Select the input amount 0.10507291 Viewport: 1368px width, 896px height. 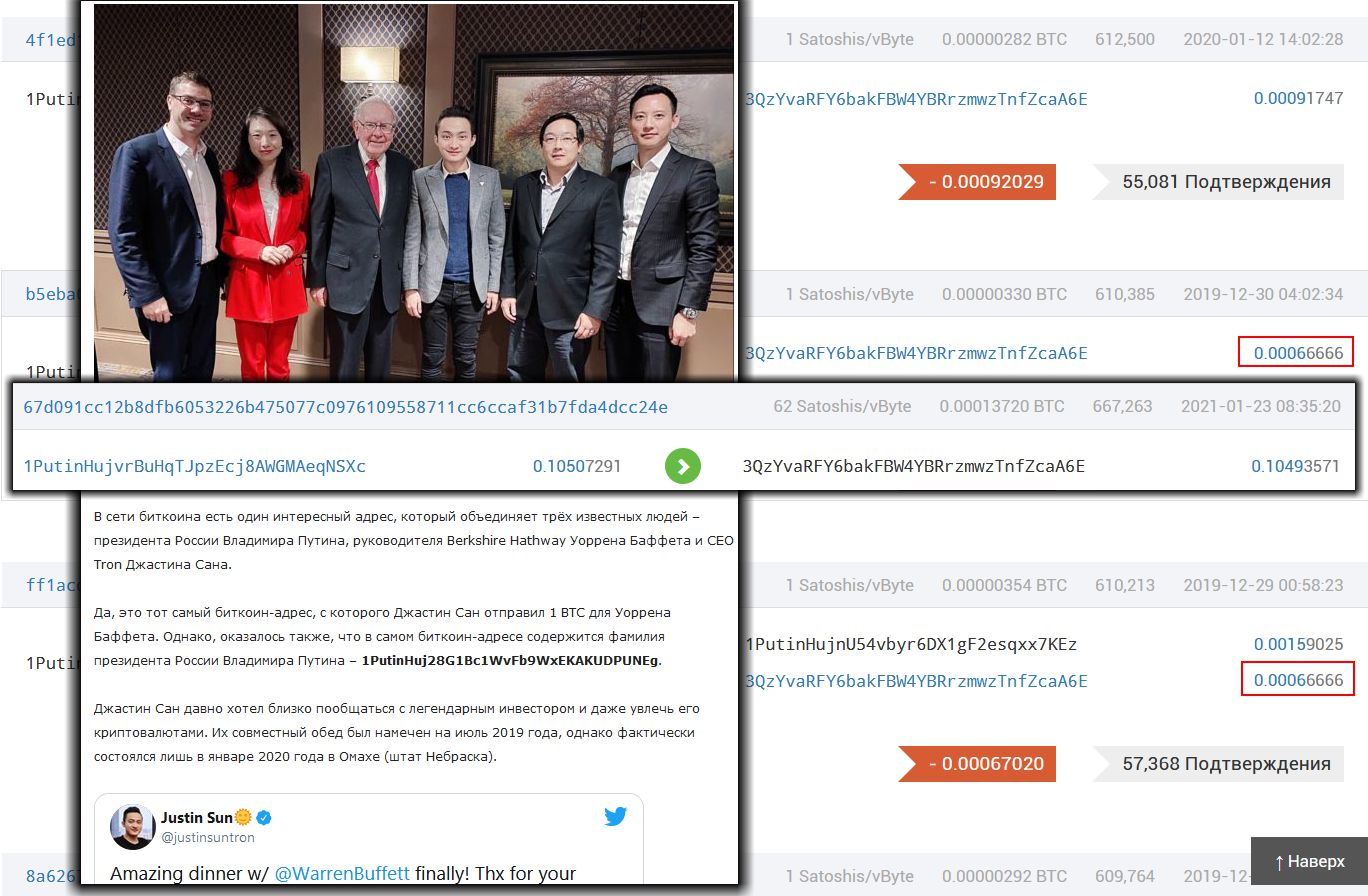(577, 466)
